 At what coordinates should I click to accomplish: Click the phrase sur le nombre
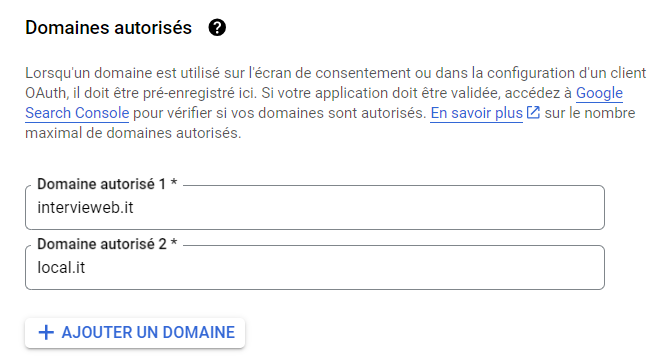pos(590,113)
